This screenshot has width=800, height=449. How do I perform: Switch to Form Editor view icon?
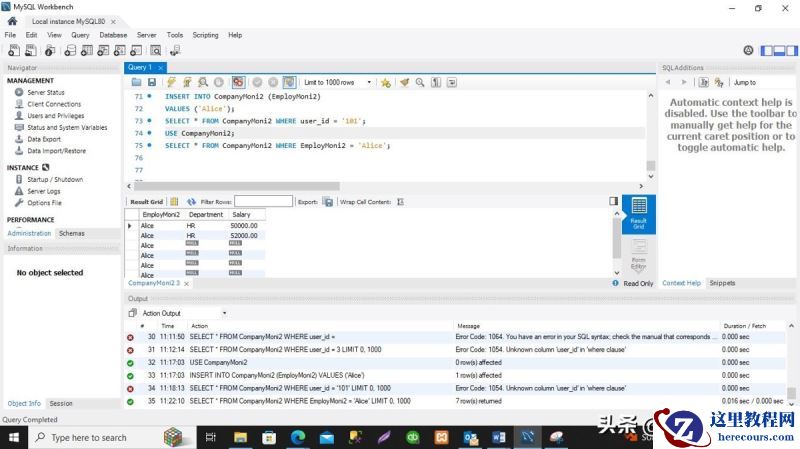coord(638,254)
